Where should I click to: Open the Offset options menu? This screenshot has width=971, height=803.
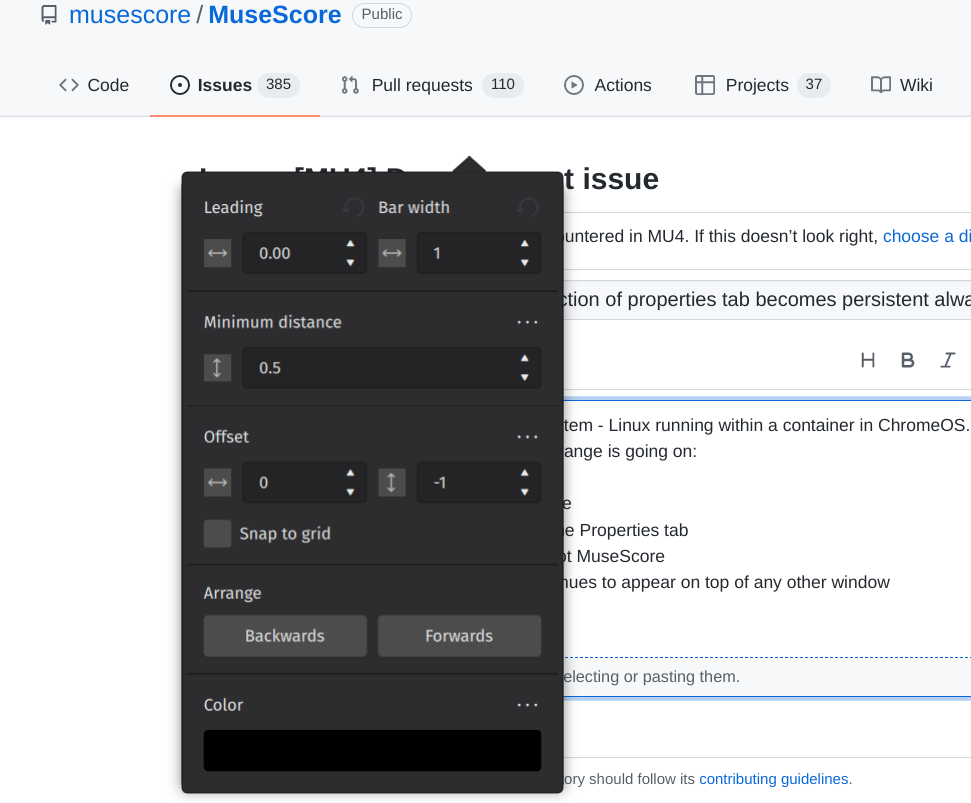point(527,436)
